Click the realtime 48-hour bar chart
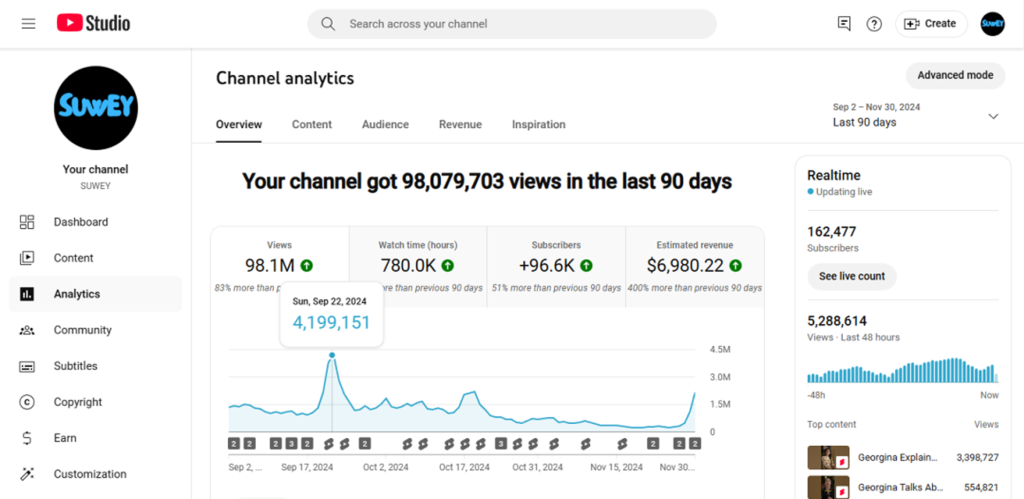This screenshot has height=499, width=1024. (x=903, y=370)
